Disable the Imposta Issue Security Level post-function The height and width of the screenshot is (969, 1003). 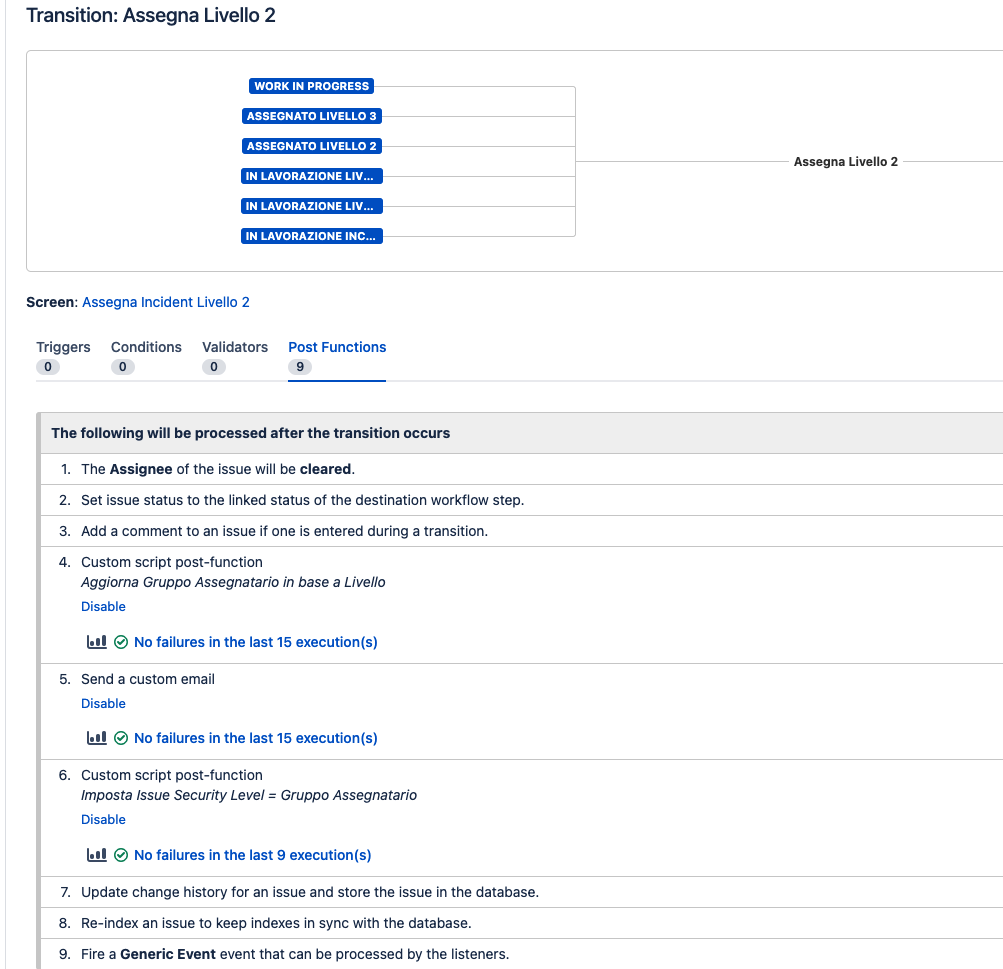tap(103, 819)
